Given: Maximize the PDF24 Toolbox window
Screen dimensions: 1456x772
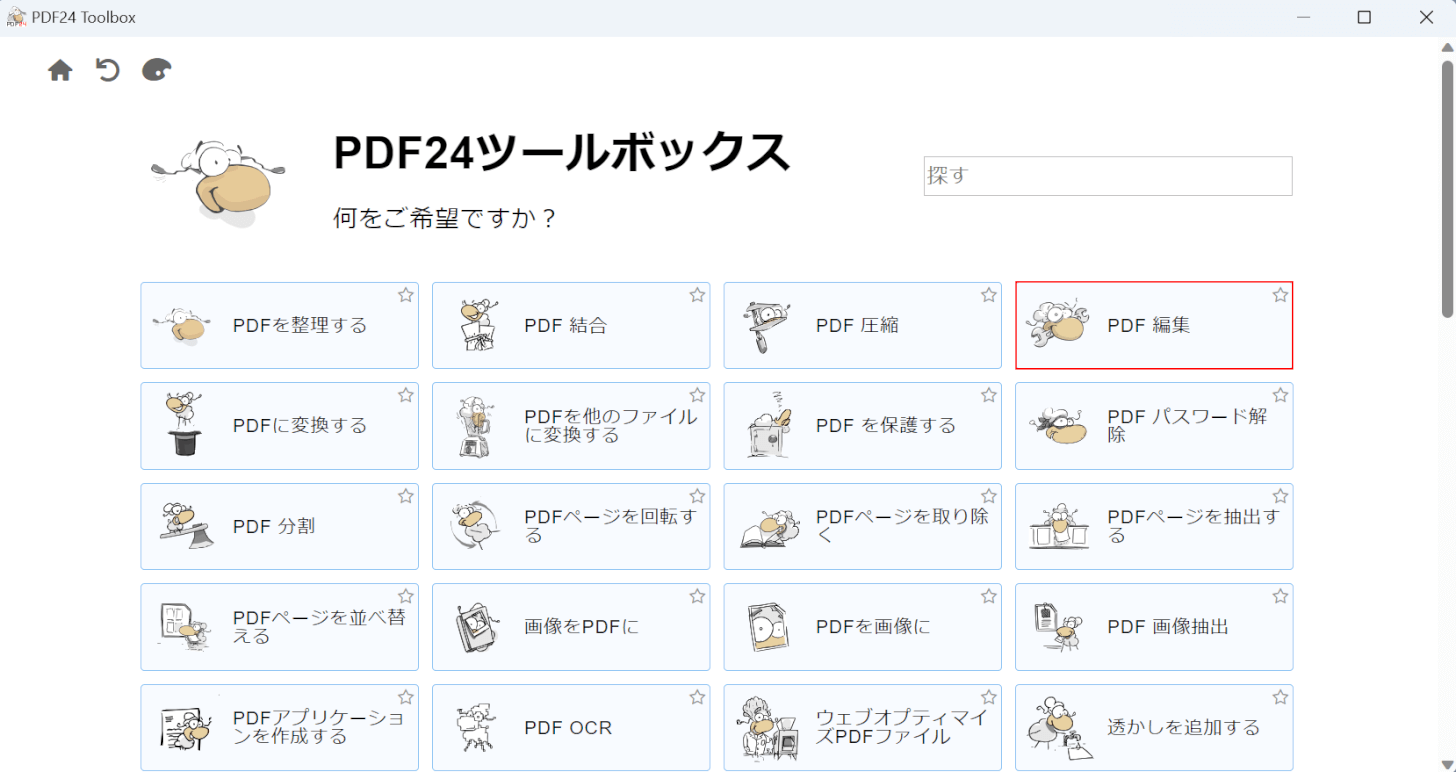Looking at the screenshot, I should tap(1364, 17).
